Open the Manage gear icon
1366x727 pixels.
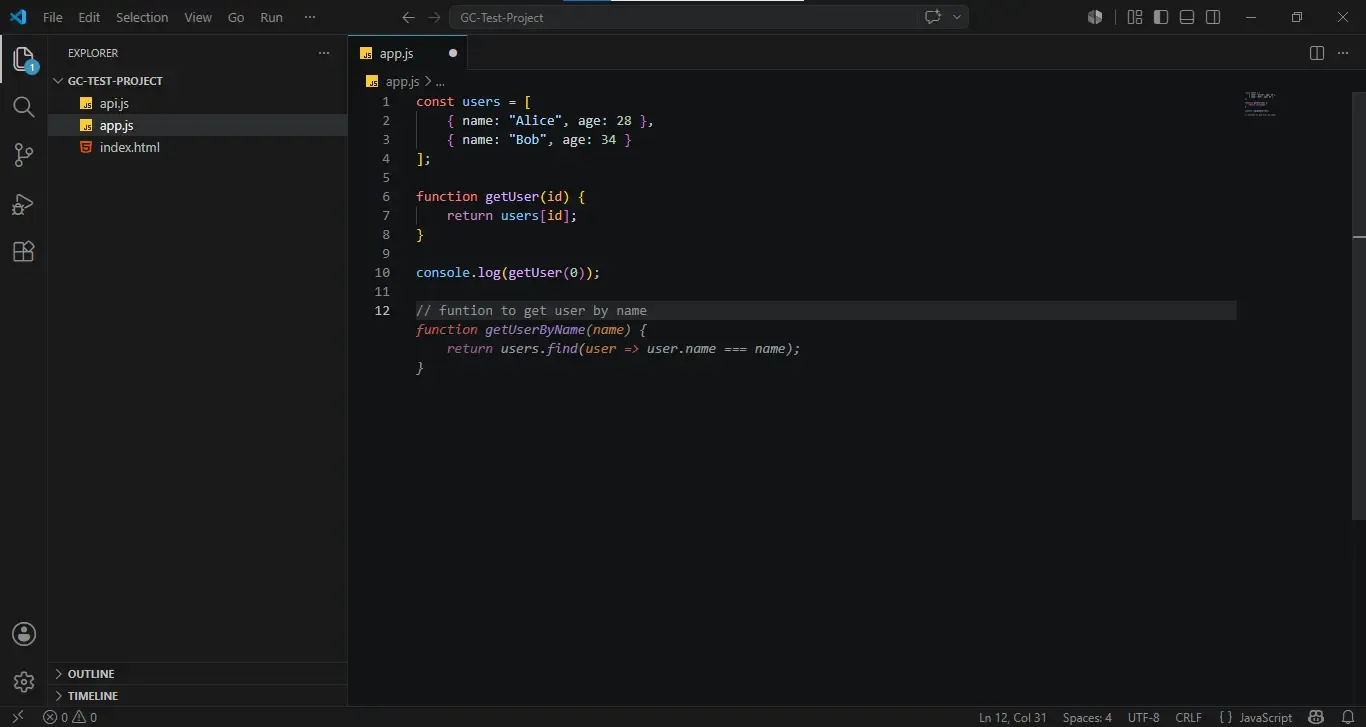[24, 682]
